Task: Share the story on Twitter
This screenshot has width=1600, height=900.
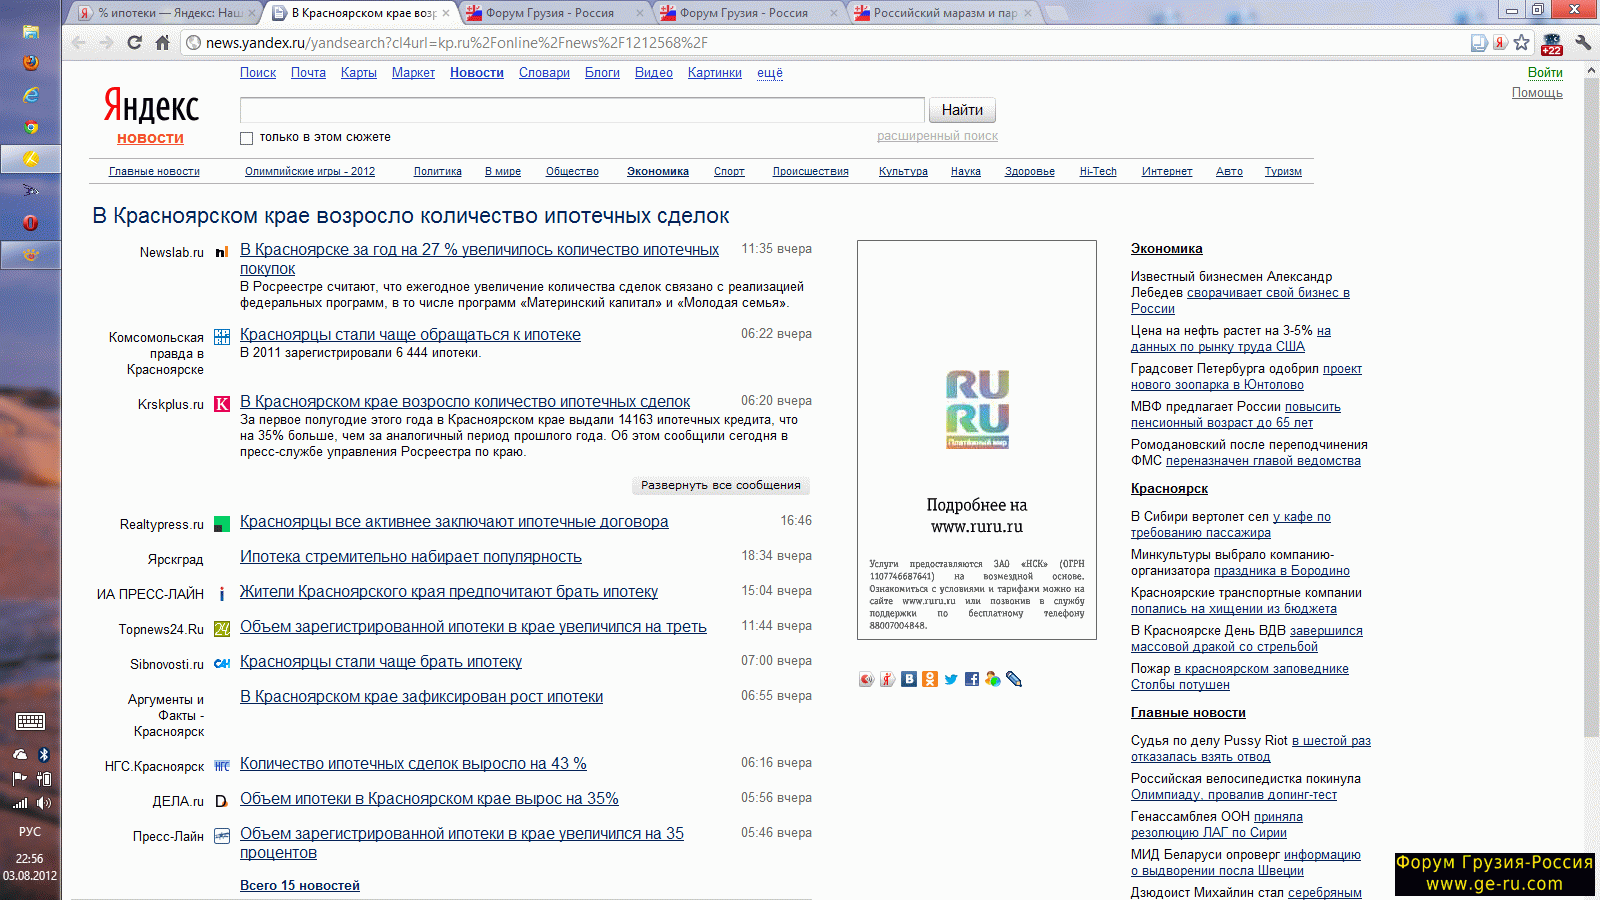Action: click(951, 679)
